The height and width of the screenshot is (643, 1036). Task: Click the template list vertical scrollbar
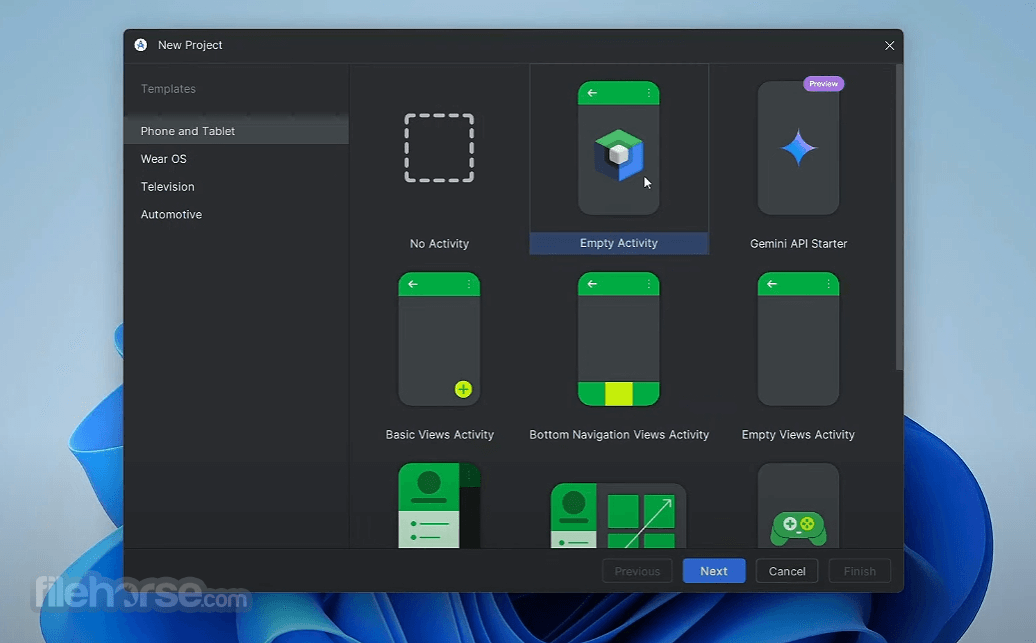[x=899, y=217]
